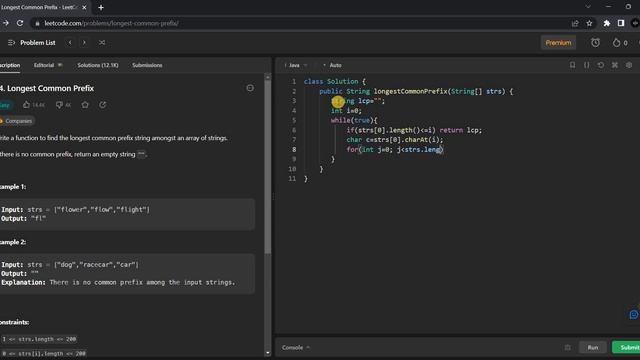
Task: Format code with braces icon
Action: (587, 65)
